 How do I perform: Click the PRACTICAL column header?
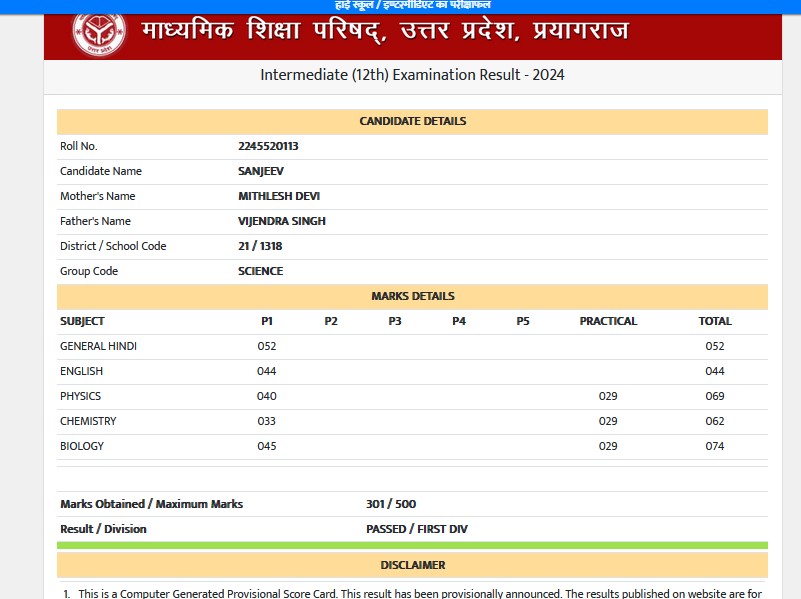pyautogui.click(x=608, y=321)
